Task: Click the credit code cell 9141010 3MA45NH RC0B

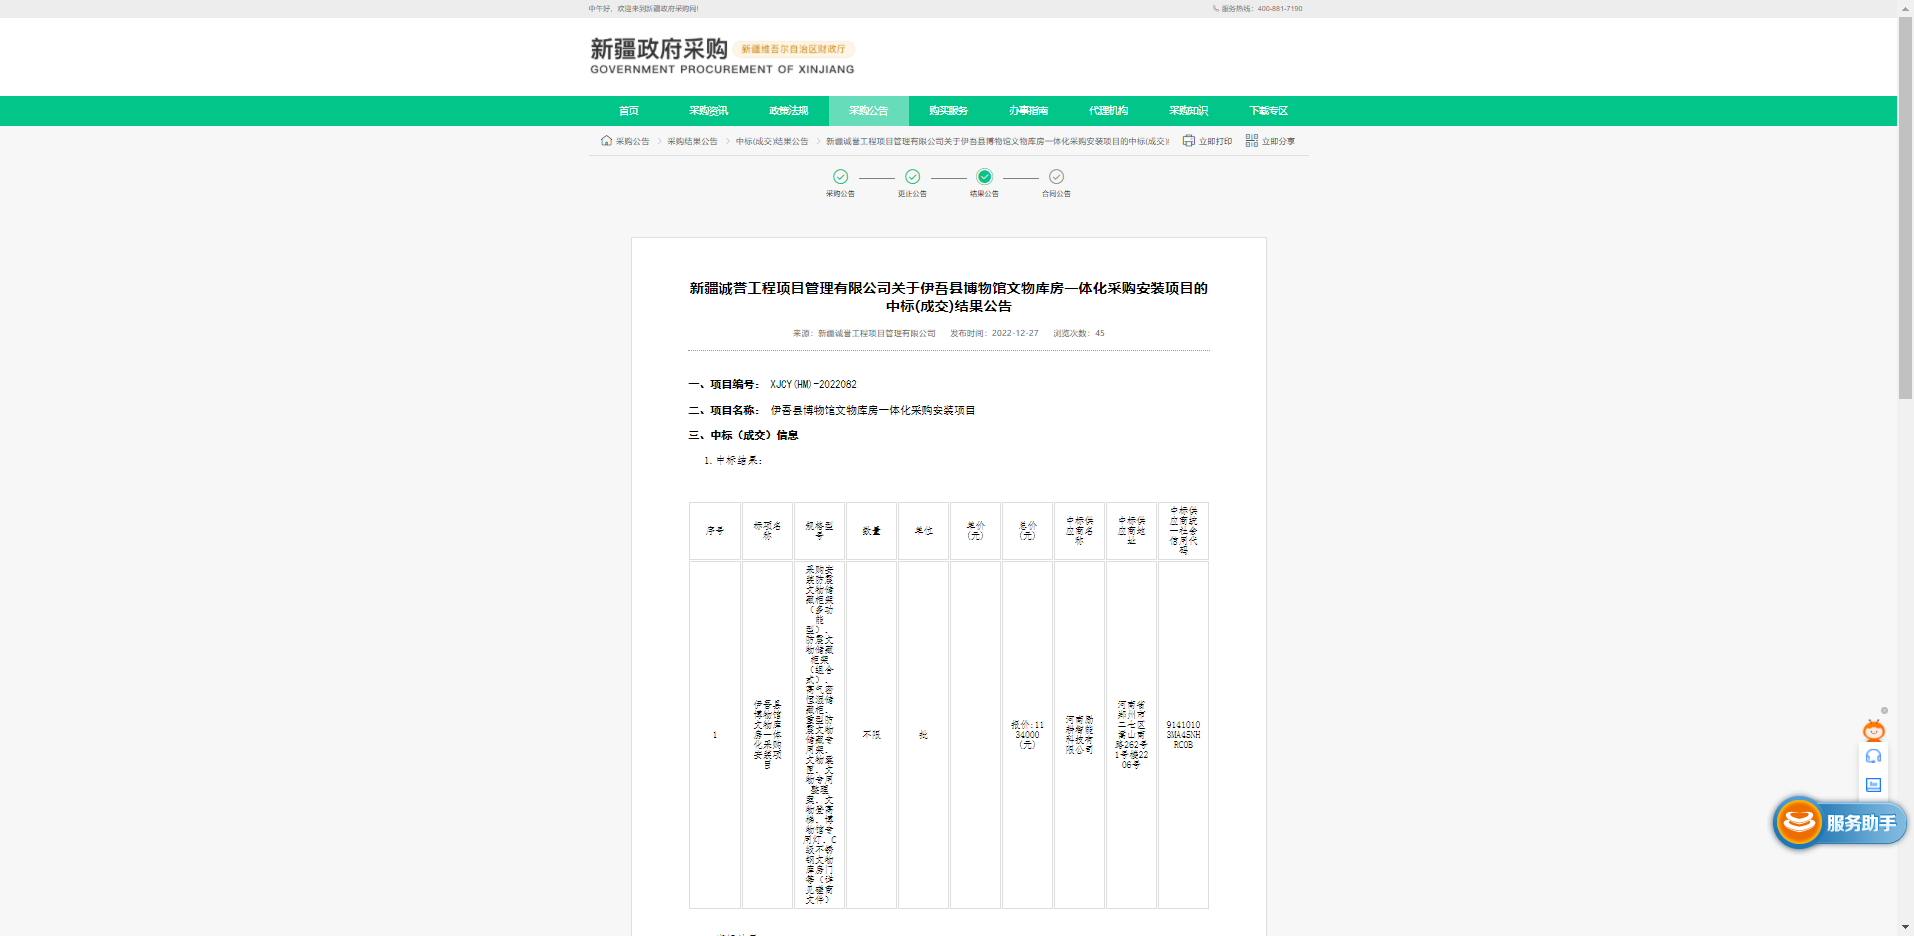Action: (1183, 735)
